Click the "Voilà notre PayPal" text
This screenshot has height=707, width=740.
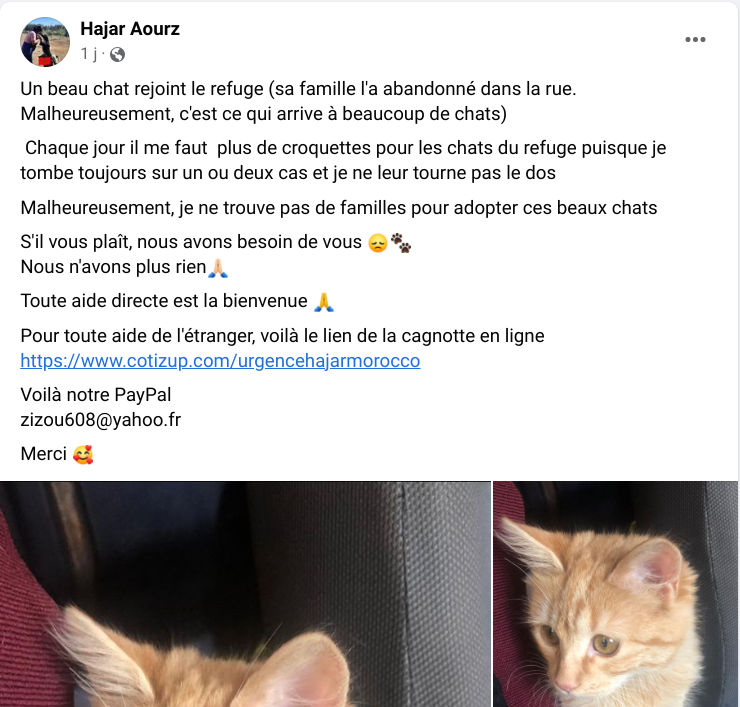(x=96, y=395)
